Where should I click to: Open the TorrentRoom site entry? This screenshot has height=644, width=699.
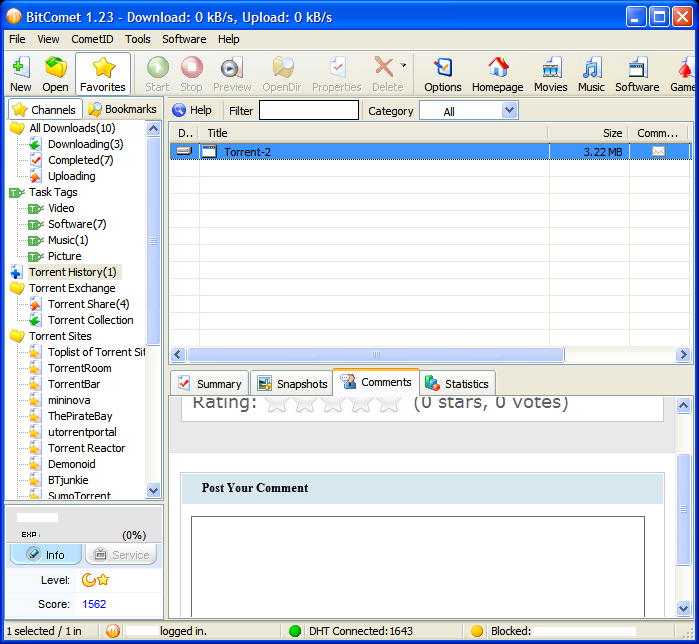pos(80,369)
